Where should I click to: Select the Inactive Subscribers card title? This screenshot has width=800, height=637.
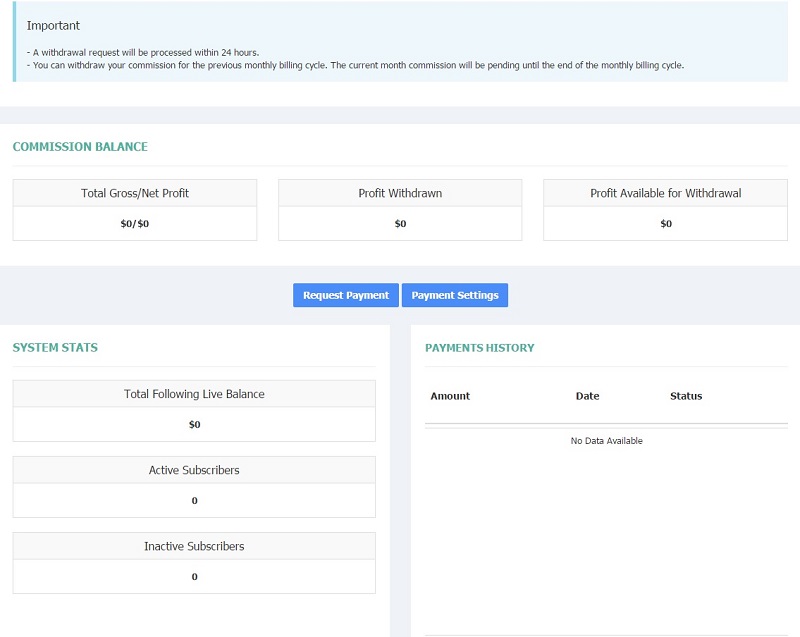point(194,546)
